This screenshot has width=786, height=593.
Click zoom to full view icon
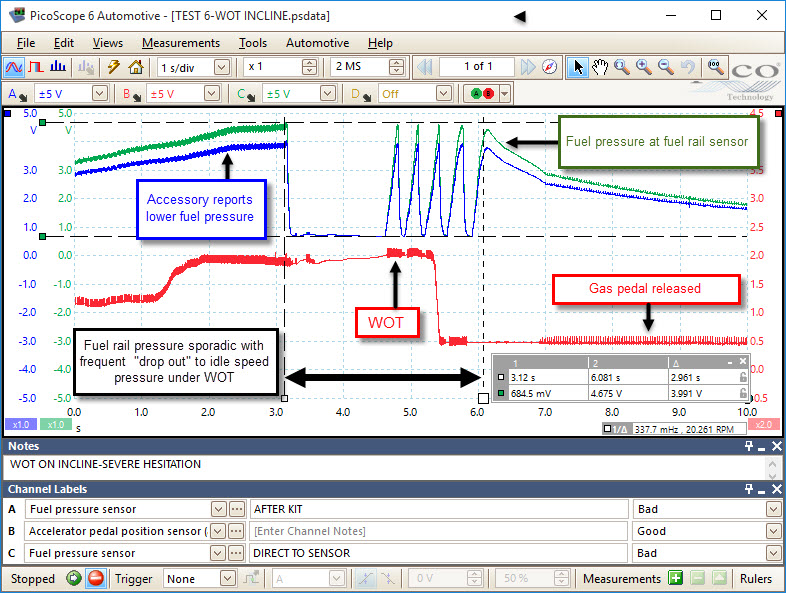click(716, 67)
